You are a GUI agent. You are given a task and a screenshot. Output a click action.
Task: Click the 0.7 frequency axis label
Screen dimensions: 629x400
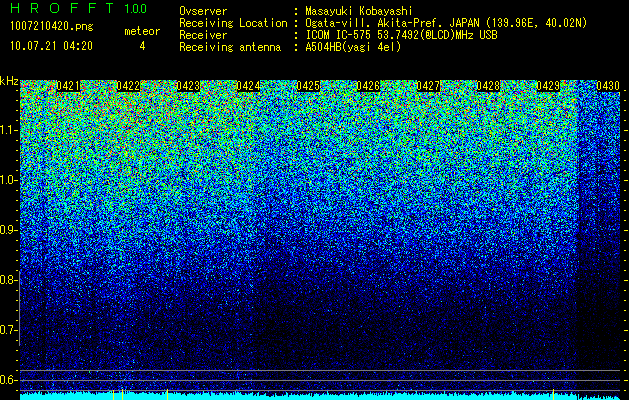(9, 330)
